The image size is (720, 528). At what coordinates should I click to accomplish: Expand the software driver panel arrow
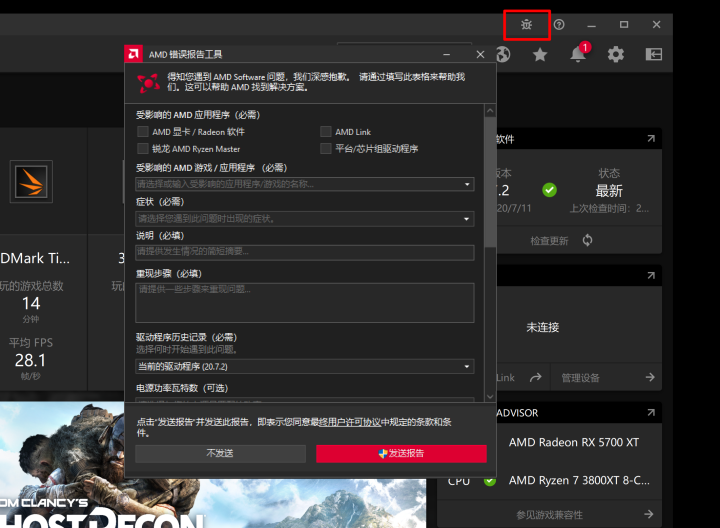pos(651,138)
